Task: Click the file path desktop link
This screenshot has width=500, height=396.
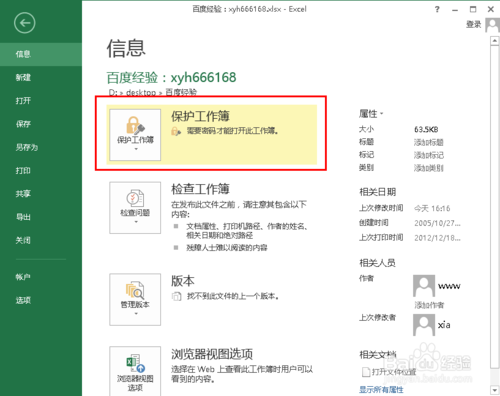Action: (x=141, y=92)
